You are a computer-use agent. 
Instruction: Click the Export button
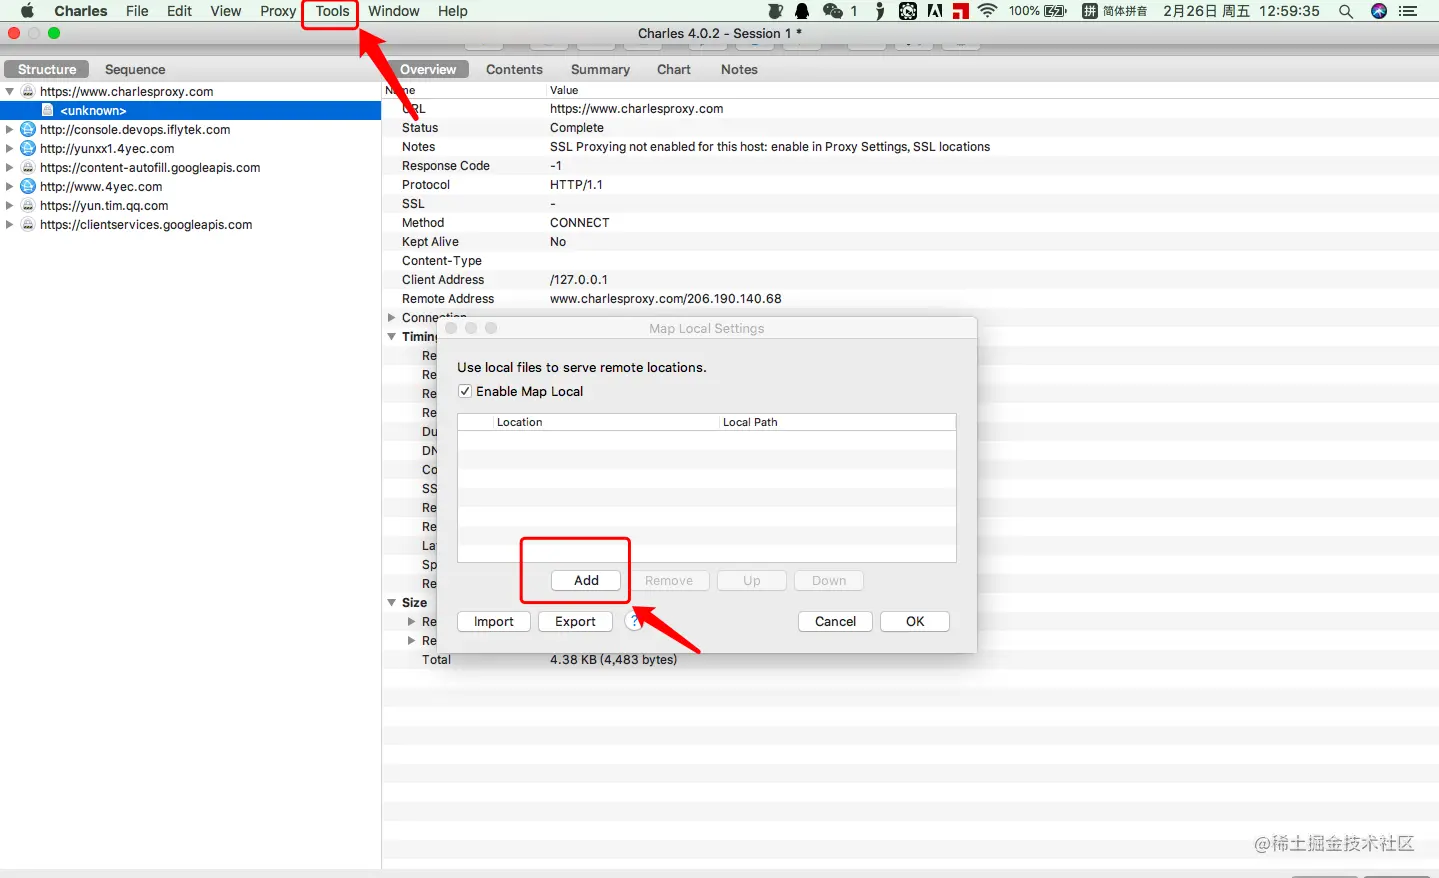(x=575, y=621)
